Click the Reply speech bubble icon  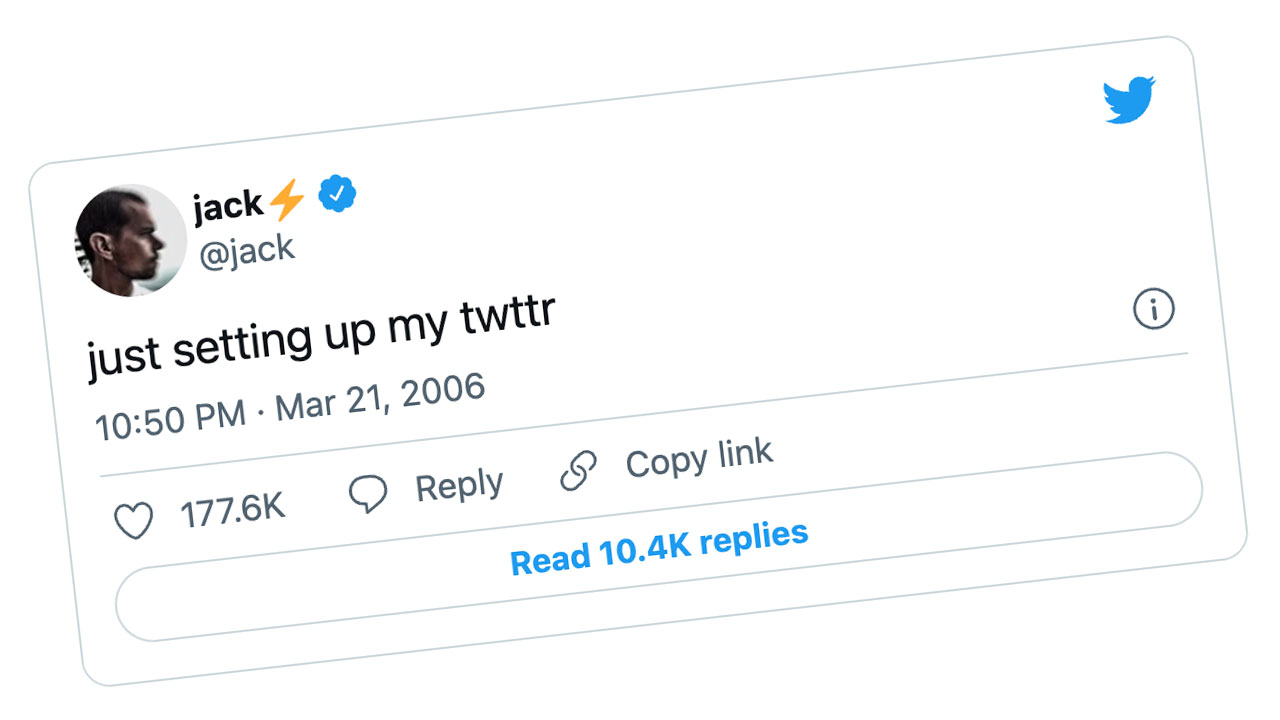[368, 494]
